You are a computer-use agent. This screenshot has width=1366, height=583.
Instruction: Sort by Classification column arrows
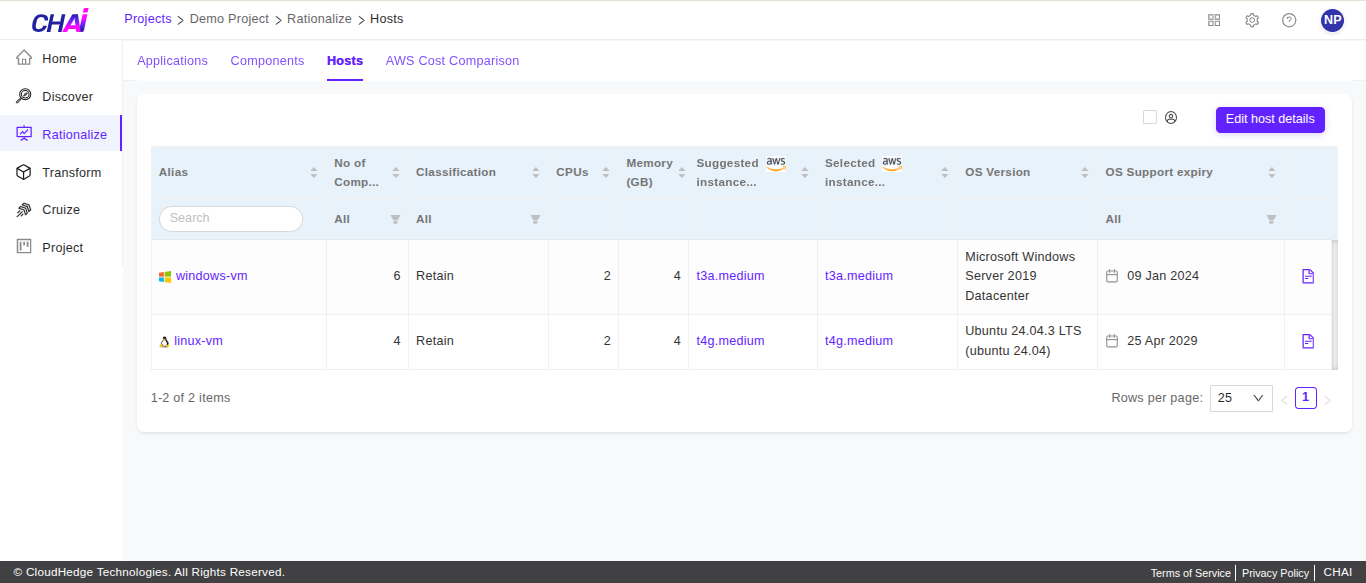(536, 173)
